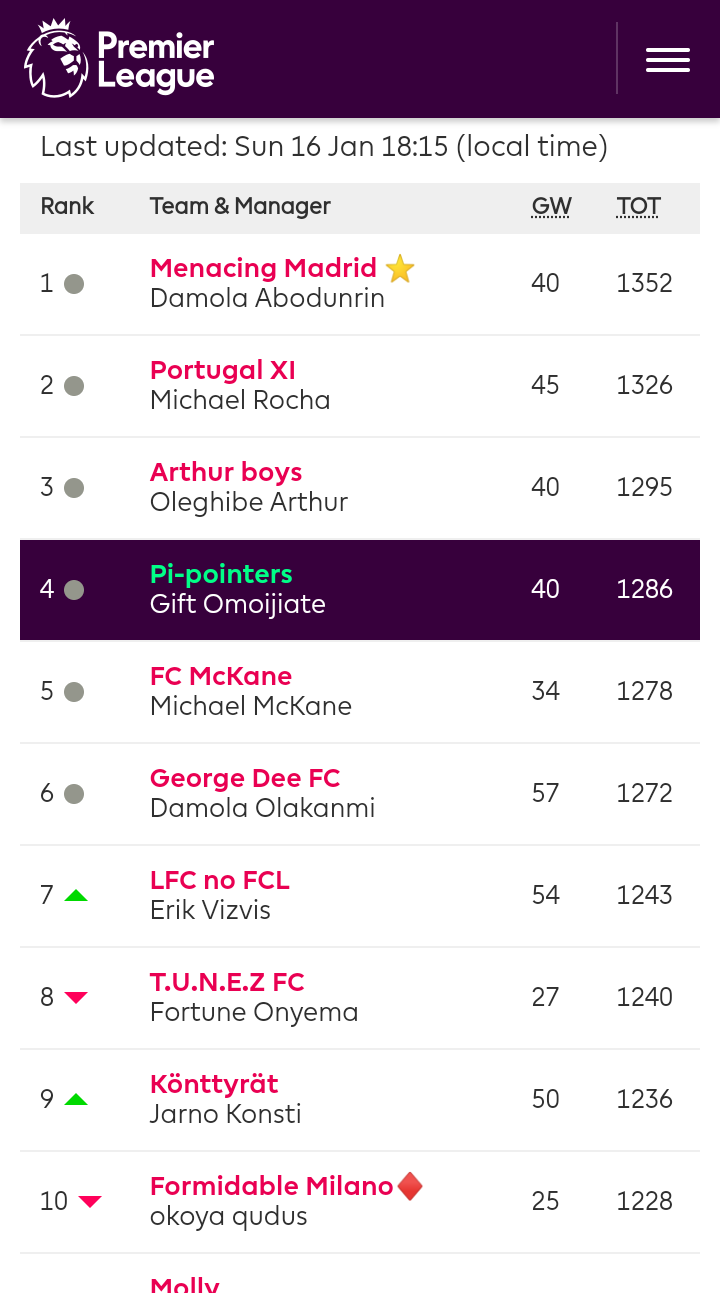Open the Portugal XI team link
720x1293 pixels.
coord(223,370)
